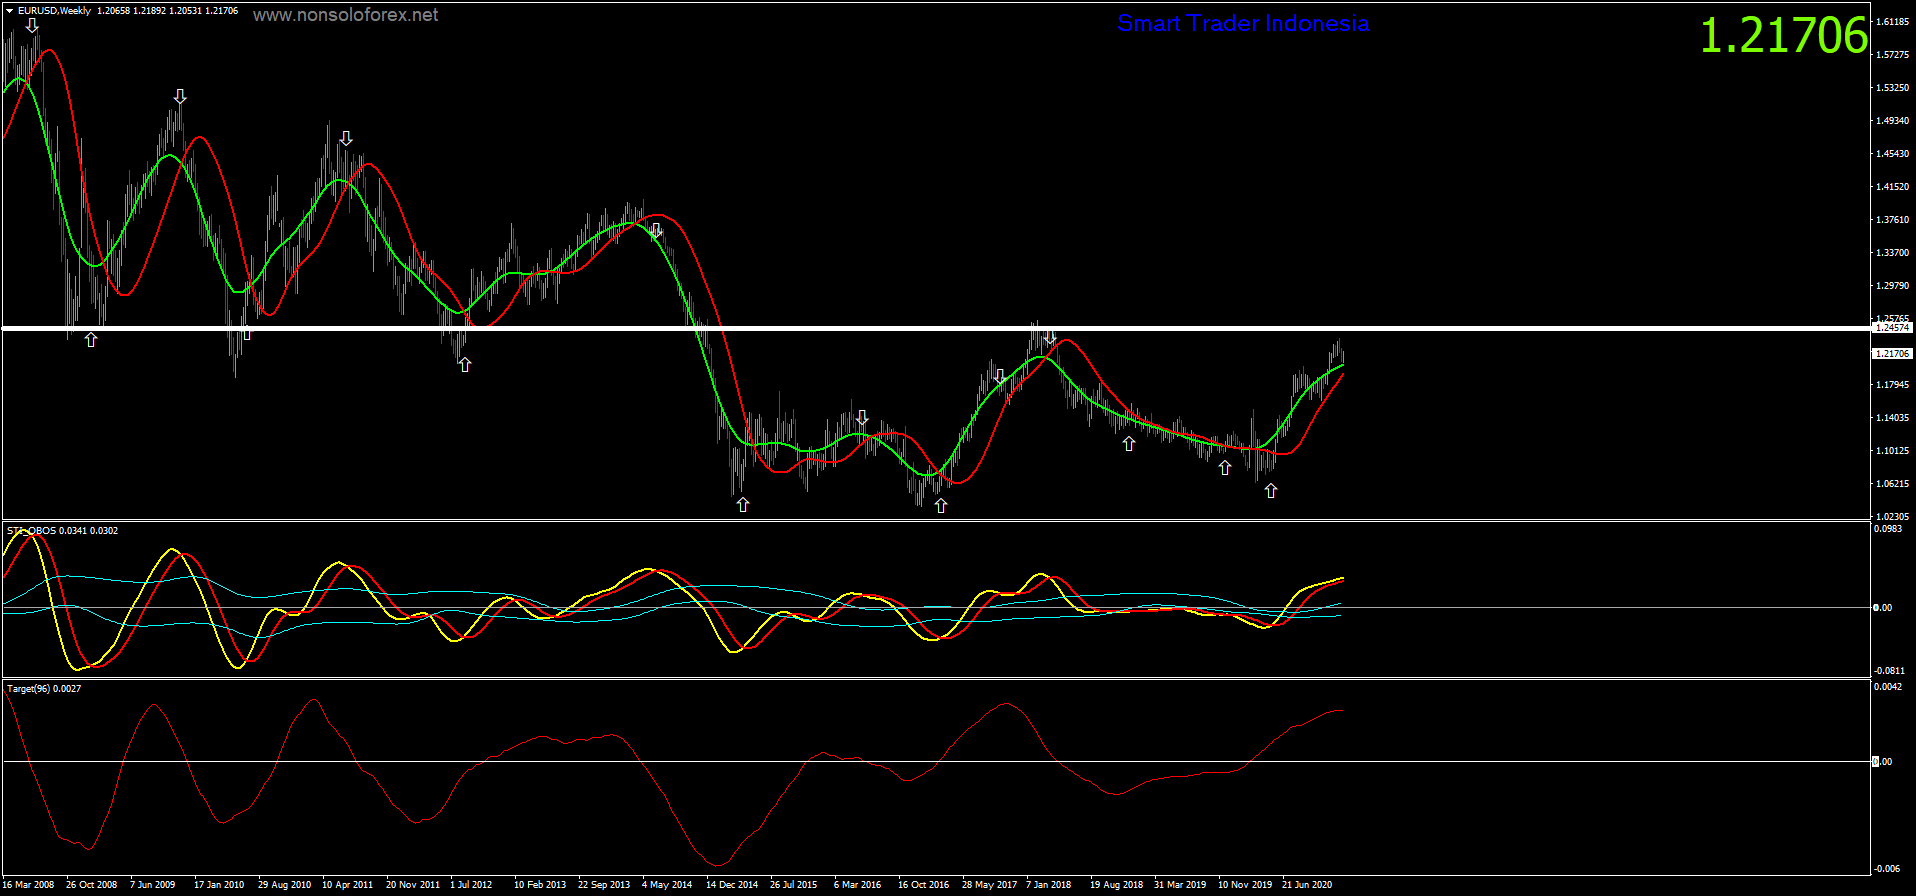The image size is (1916, 896).
Task: Click the 4 May 2014 date label
Action: click(x=667, y=884)
